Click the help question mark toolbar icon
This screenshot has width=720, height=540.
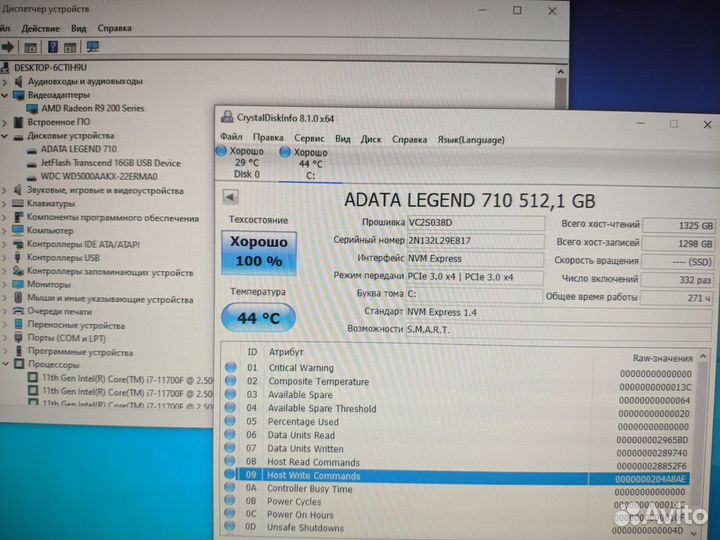coord(53,46)
